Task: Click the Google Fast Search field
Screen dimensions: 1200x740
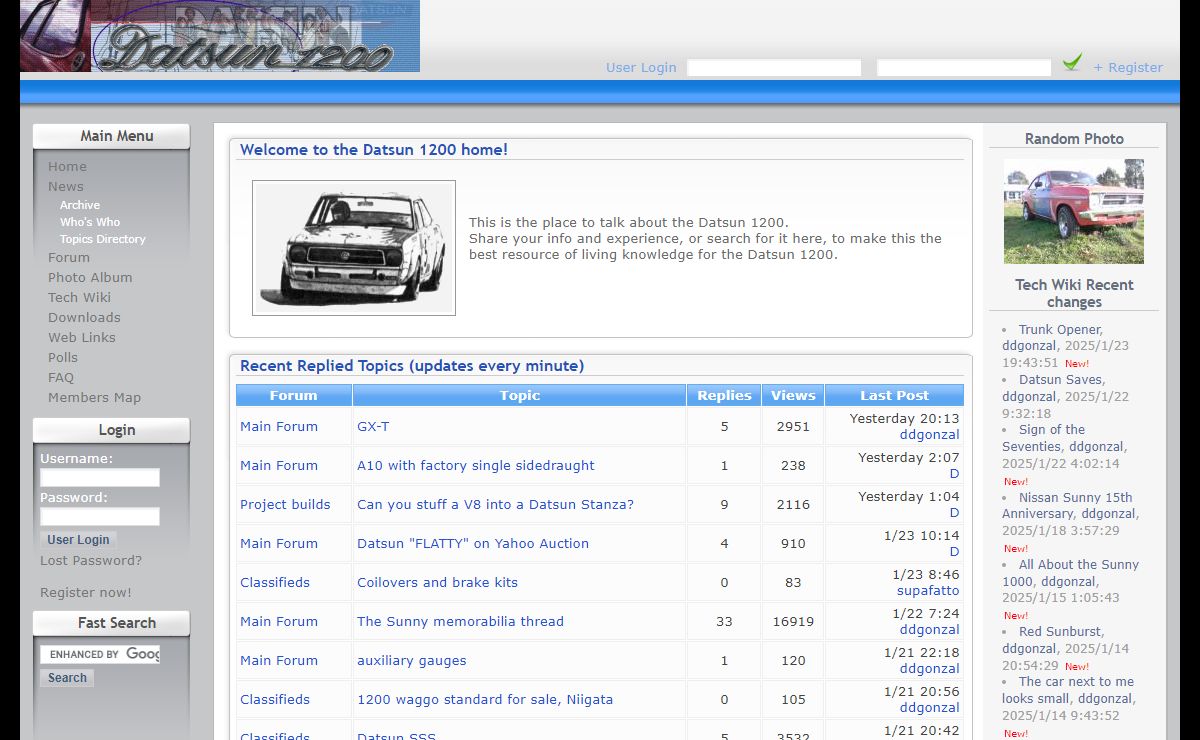Action: (x=100, y=654)
